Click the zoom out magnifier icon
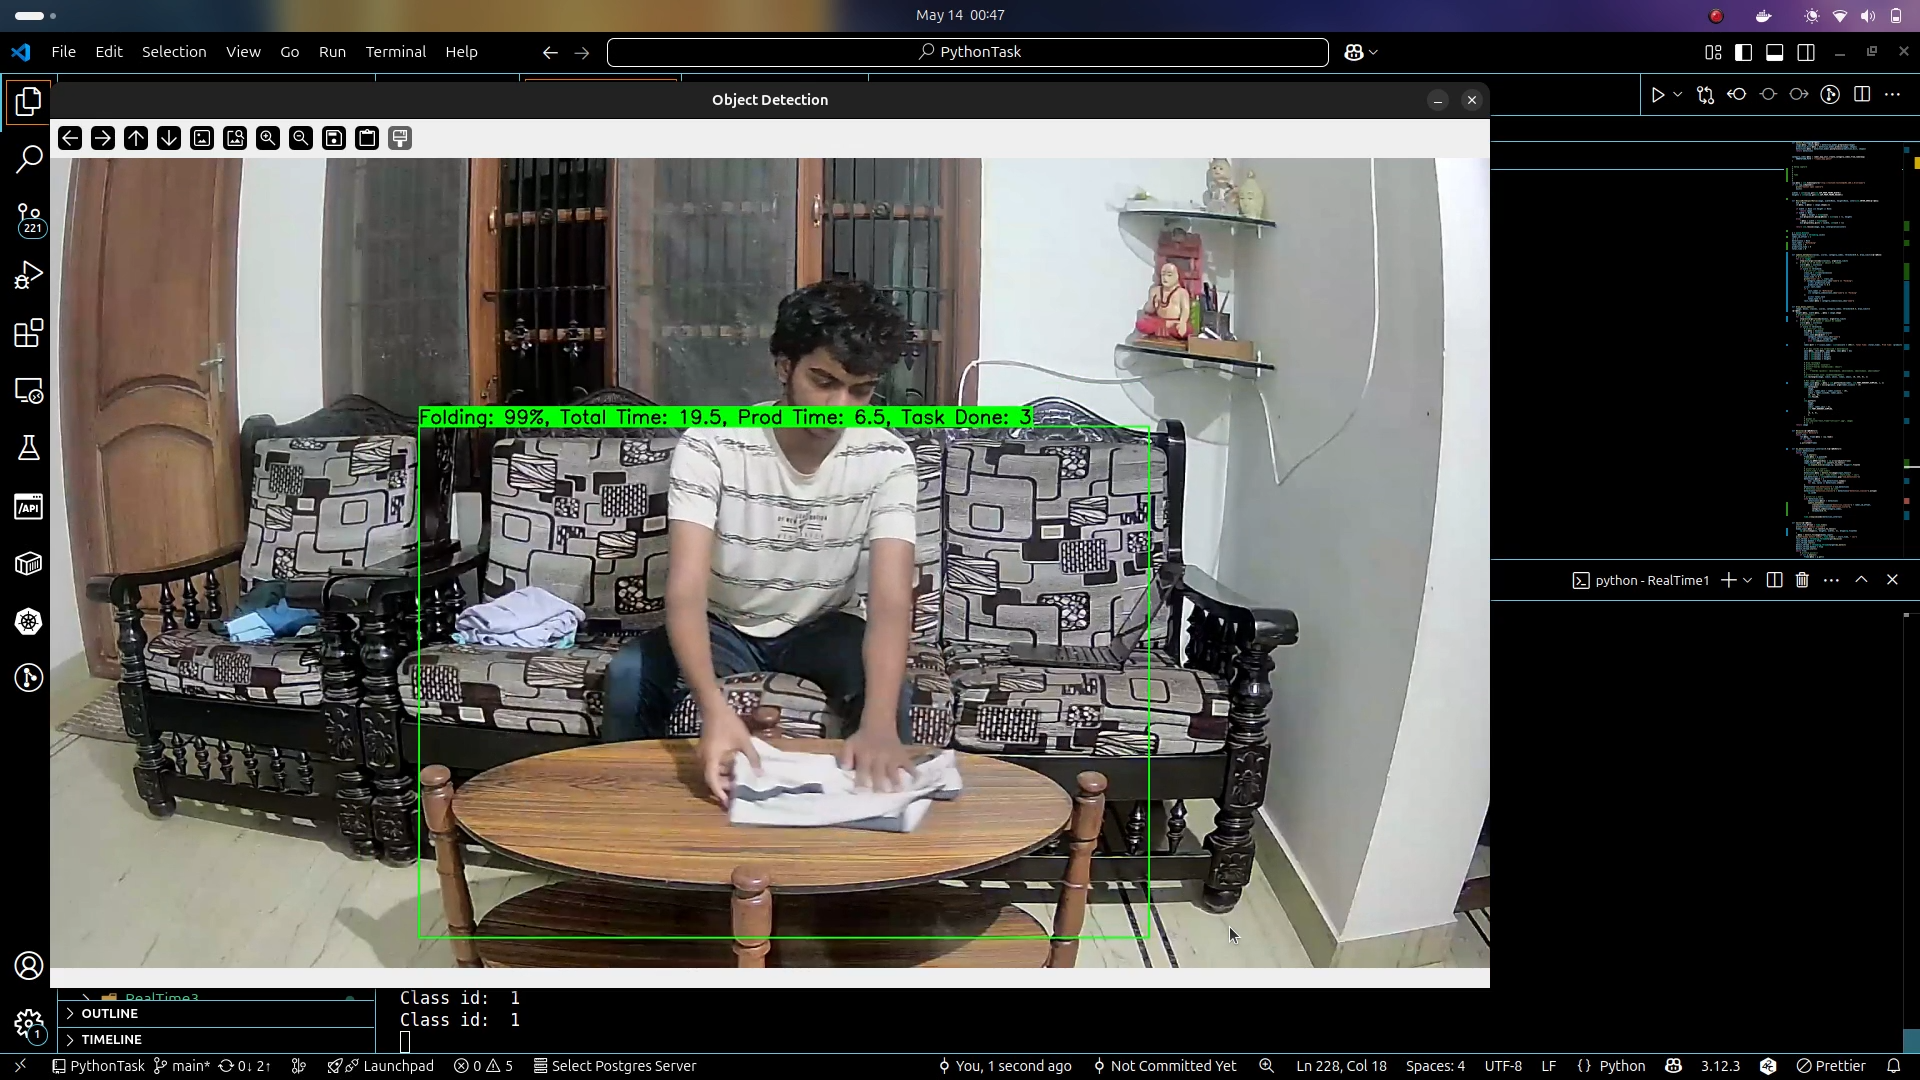Viewport: 1920px width, 1080px height. [x=301, y=138]
